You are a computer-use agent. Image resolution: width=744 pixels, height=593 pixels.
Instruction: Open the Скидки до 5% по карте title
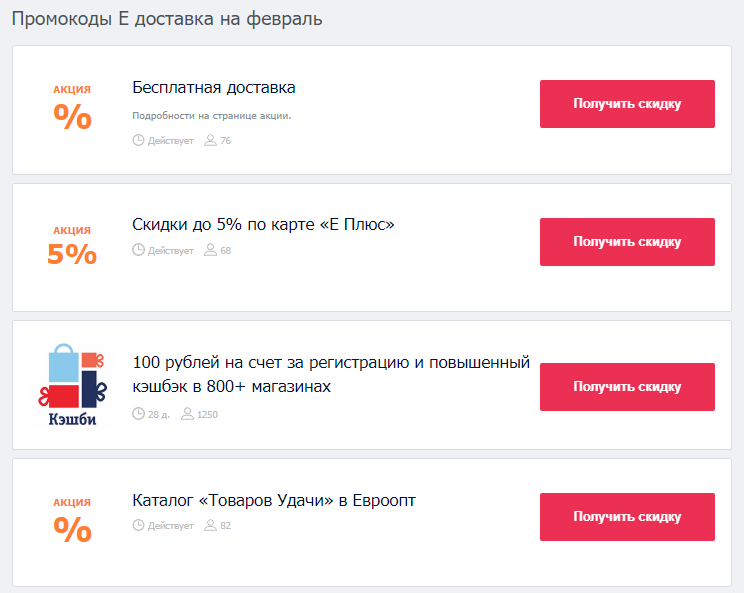coord(263,224)
